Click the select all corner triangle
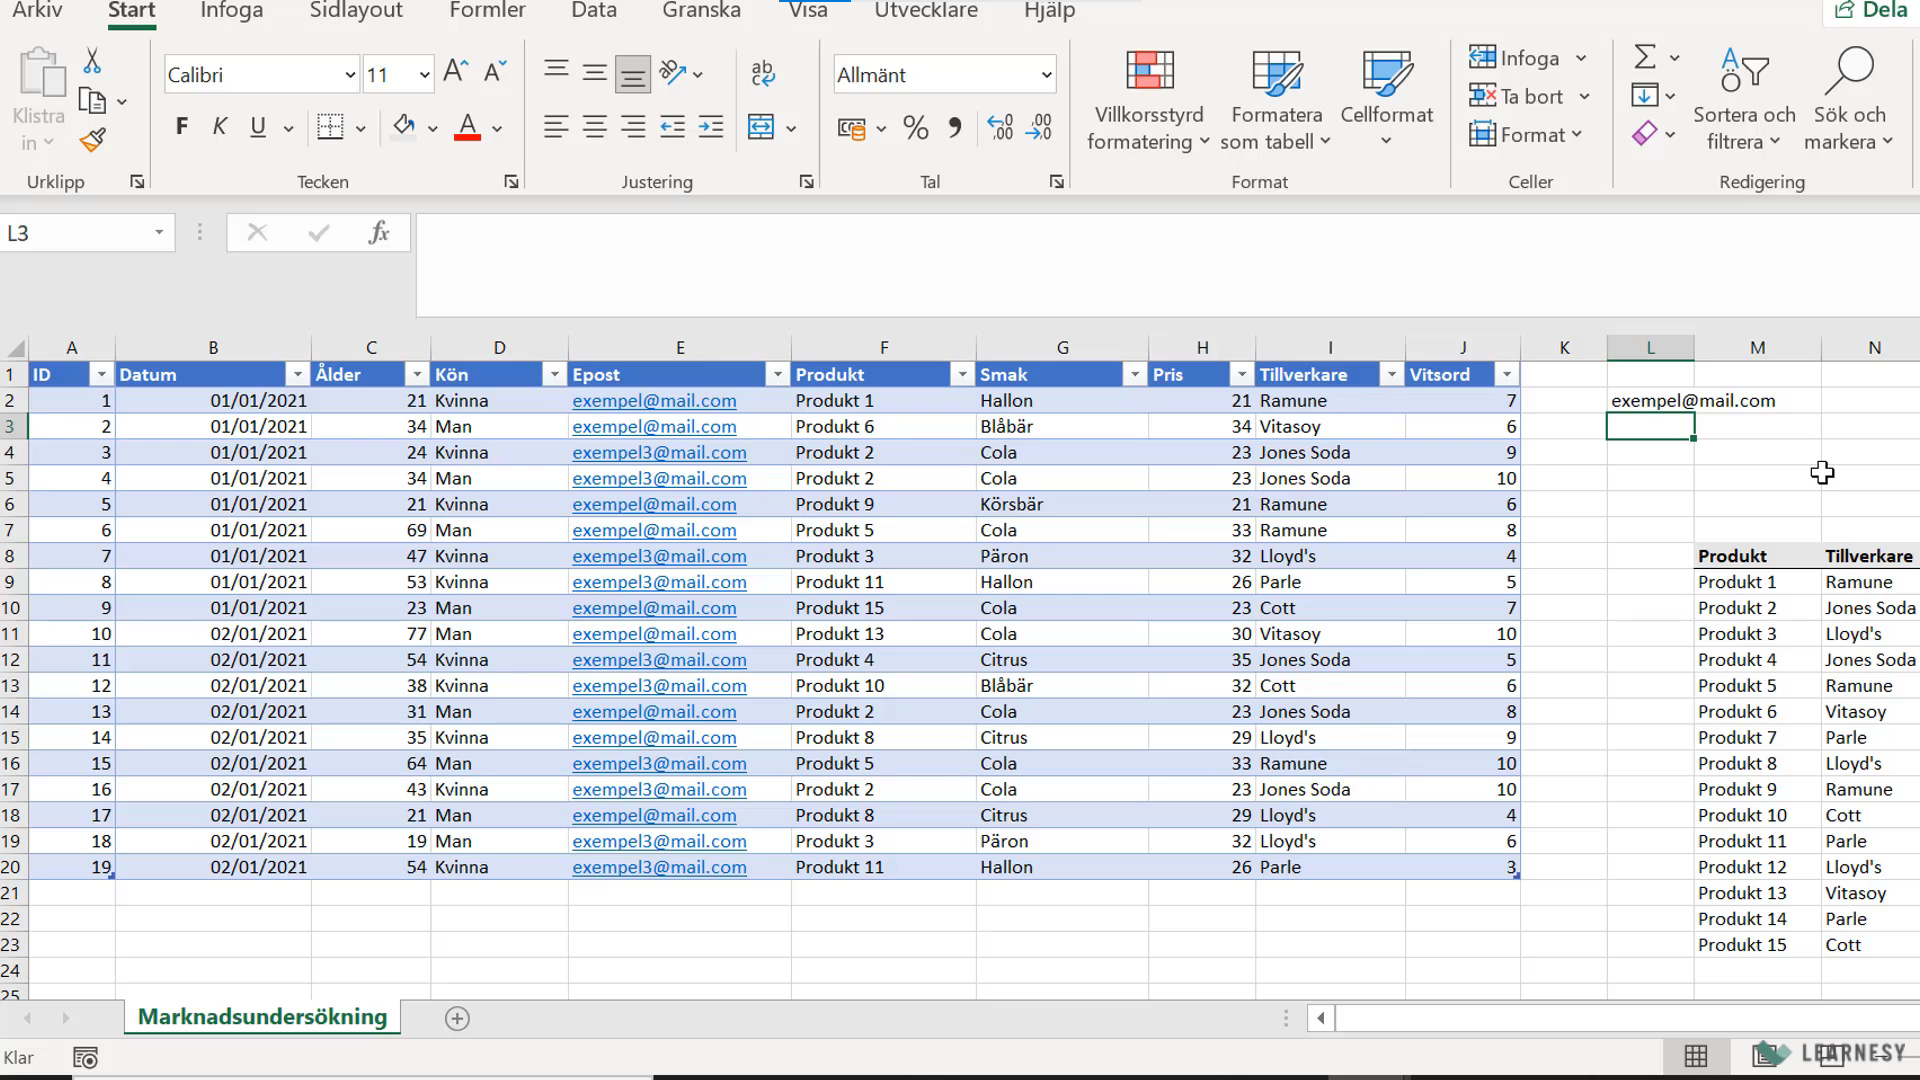The height and width of the screenshot is (1080, 1920). 15,348
